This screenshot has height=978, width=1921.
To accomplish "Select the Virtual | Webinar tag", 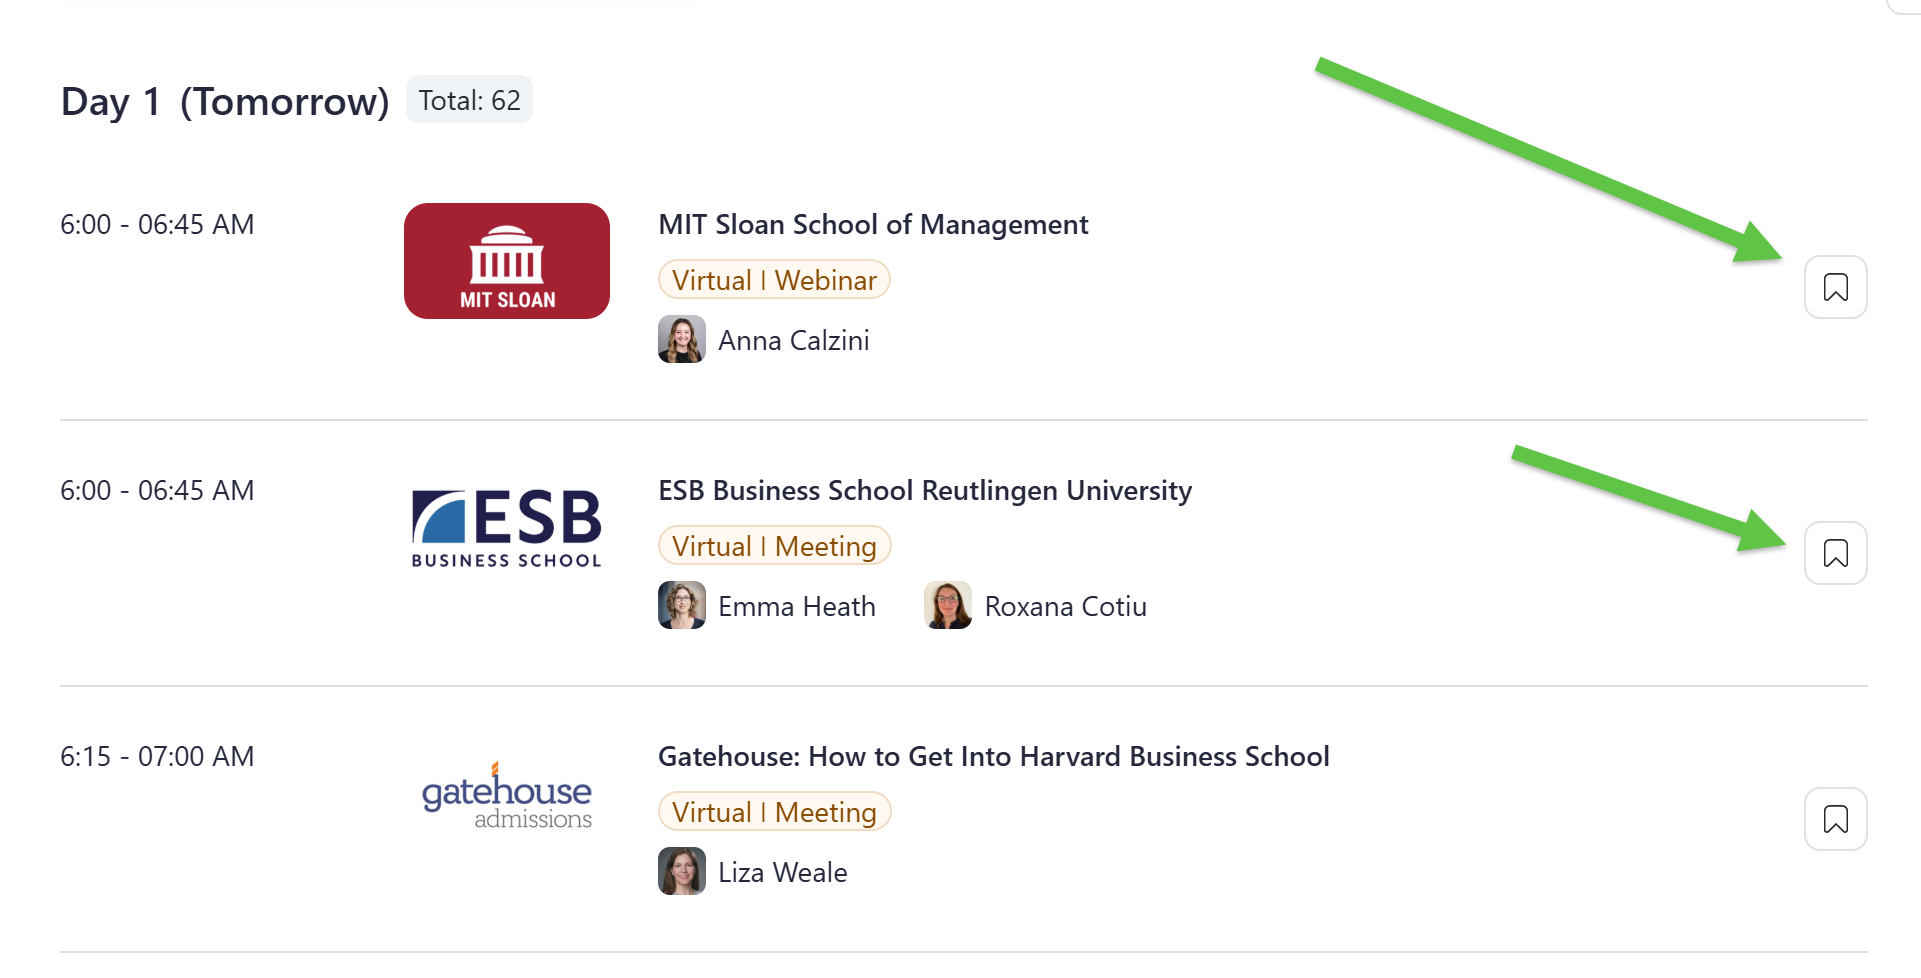I will point(774,280).
